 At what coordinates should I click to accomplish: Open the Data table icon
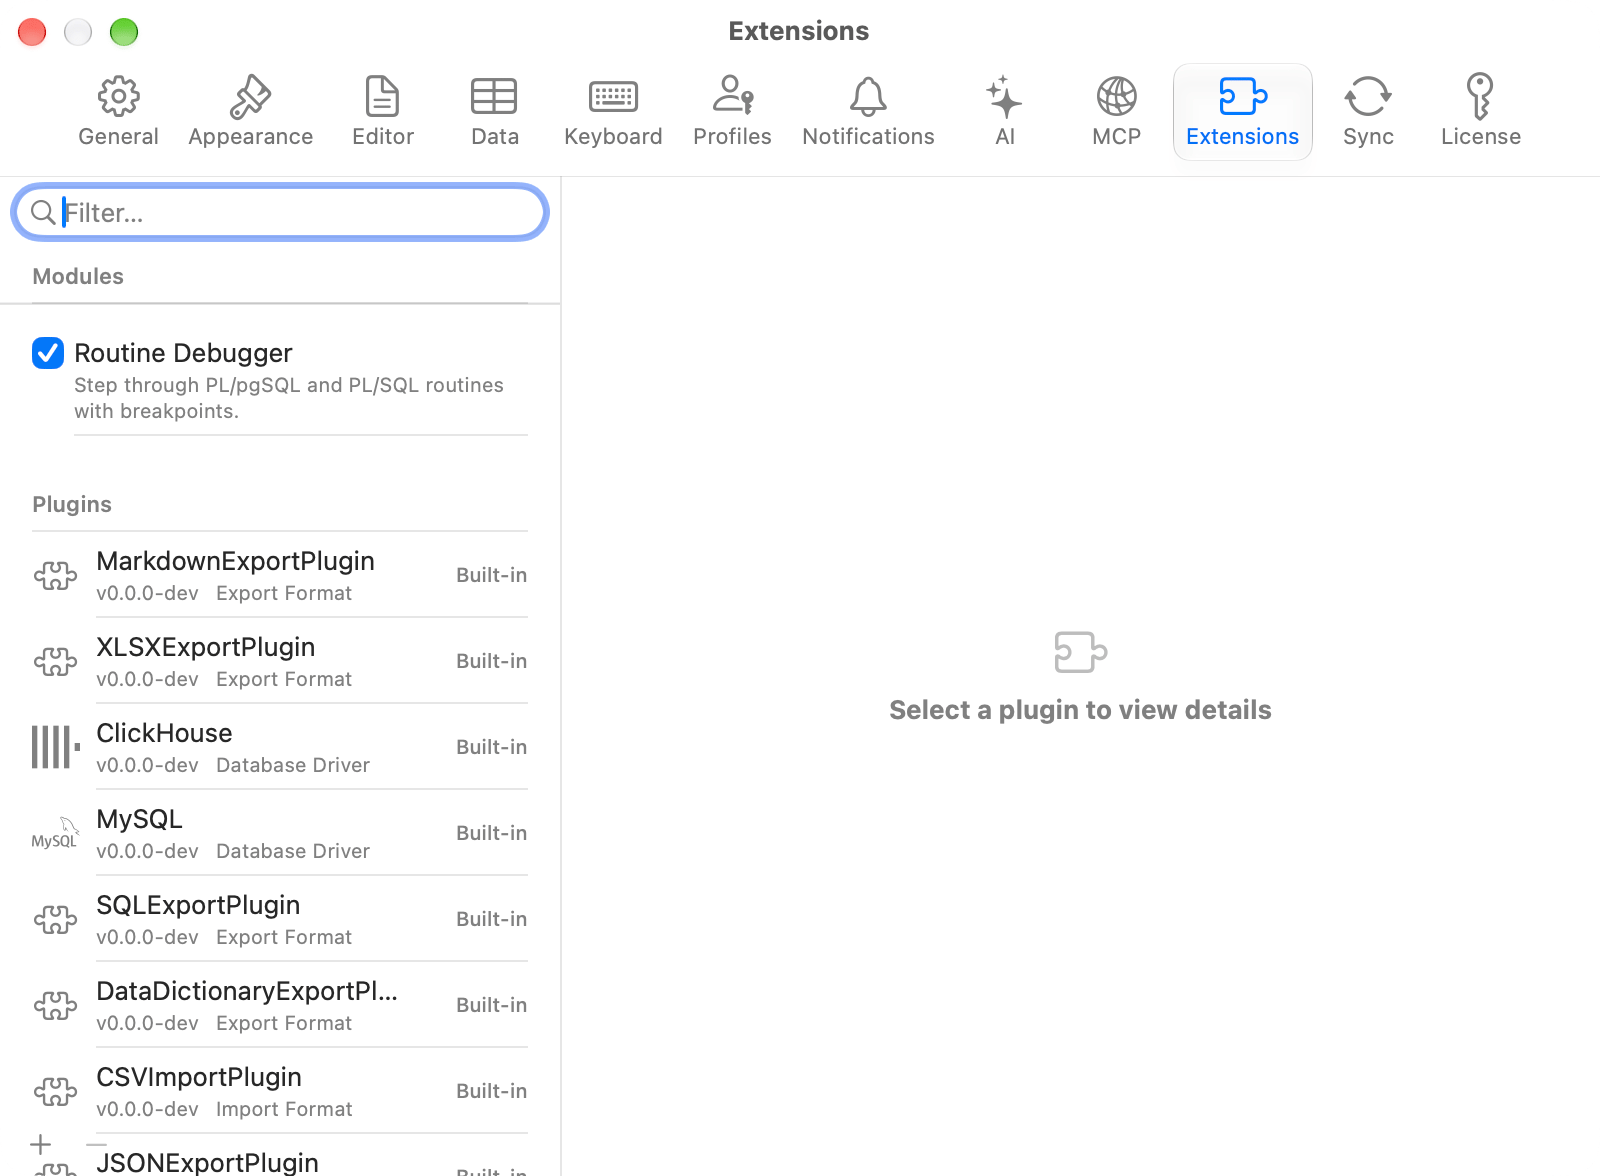click(x=494, y=97)
